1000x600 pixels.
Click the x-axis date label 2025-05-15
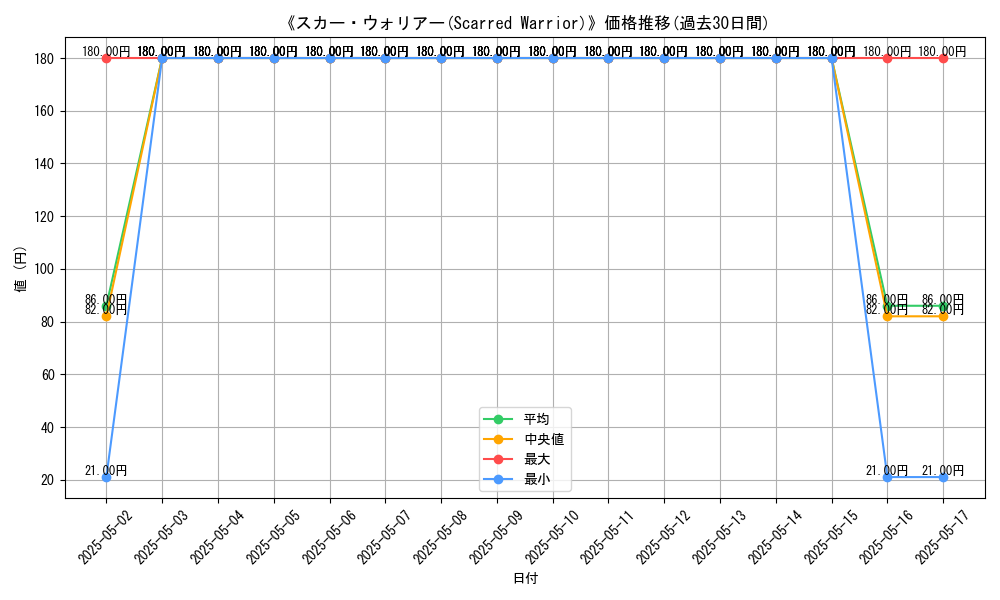point(831,537)
